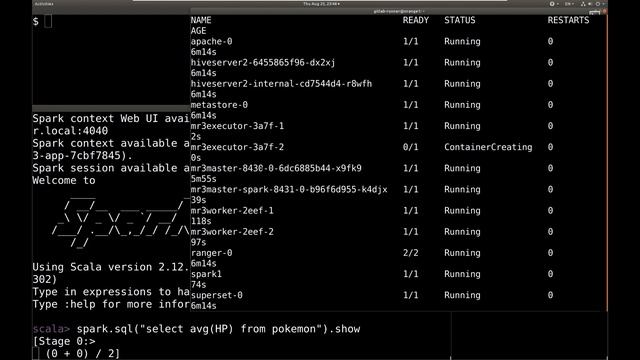This screenshot has height=360, width=640.
Task: Click the Running status of apache-0
Action: [x=462, y=41]
